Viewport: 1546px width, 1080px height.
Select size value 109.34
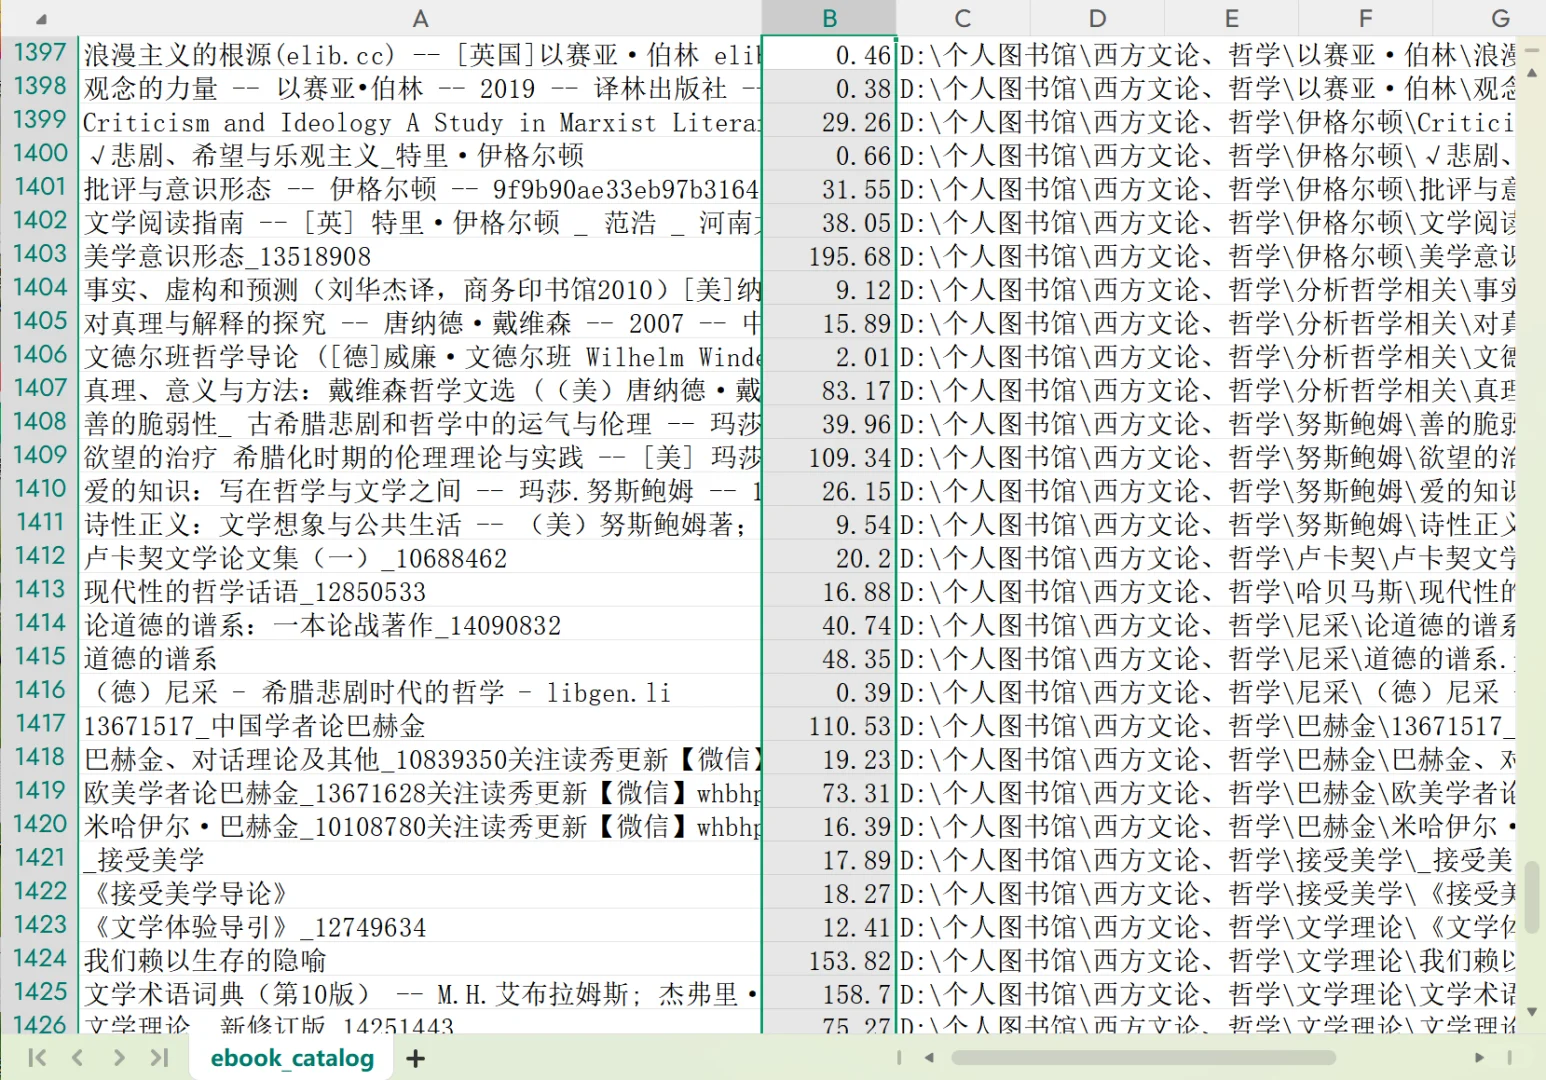point(829,457)
